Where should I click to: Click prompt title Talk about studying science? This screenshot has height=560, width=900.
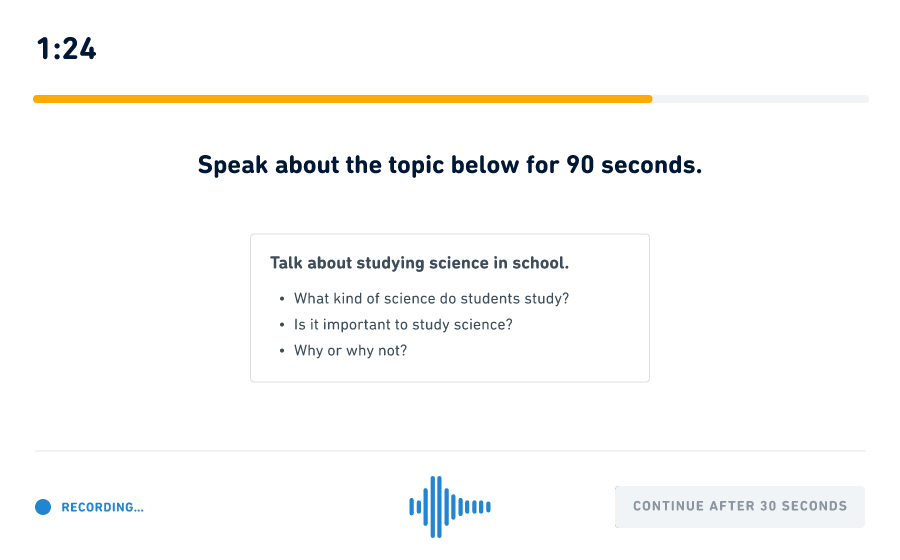(420, 263)
